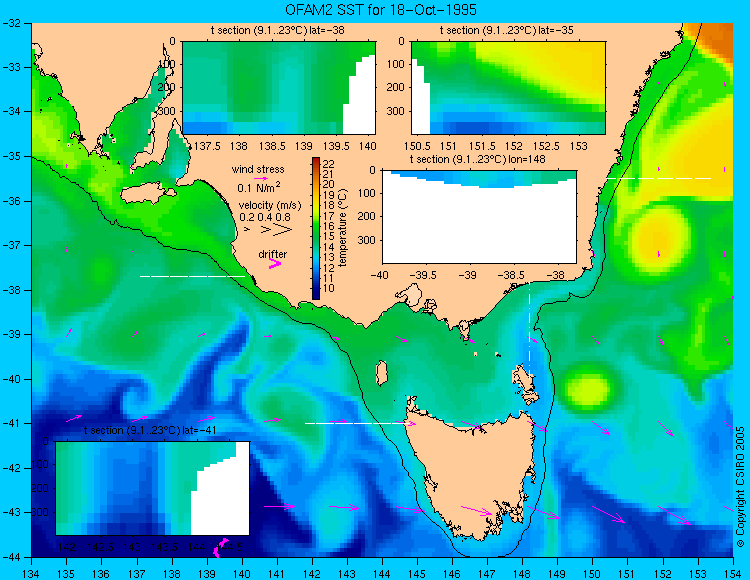The width and height of the screenshot is (750, 580).
Task: Click the '19' value on the color bar
Action: tap(329, 195)
